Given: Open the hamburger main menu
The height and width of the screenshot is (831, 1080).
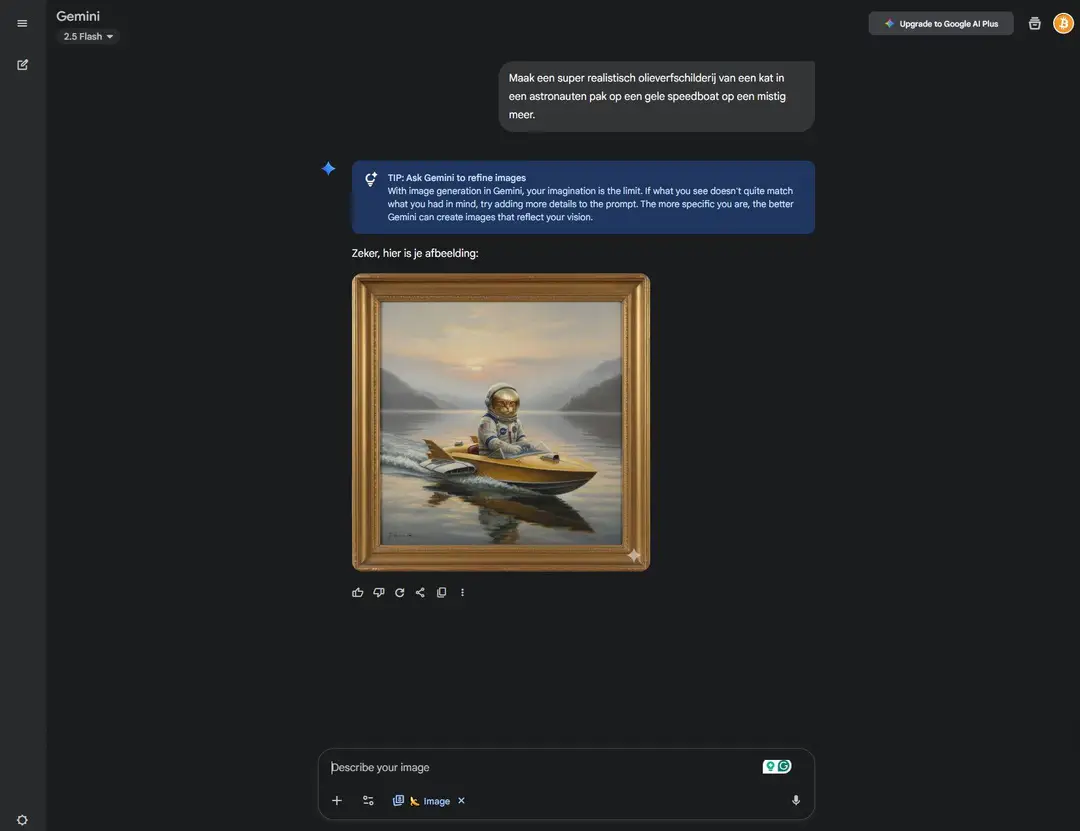Looking at the screenshot, I should 22,23.
